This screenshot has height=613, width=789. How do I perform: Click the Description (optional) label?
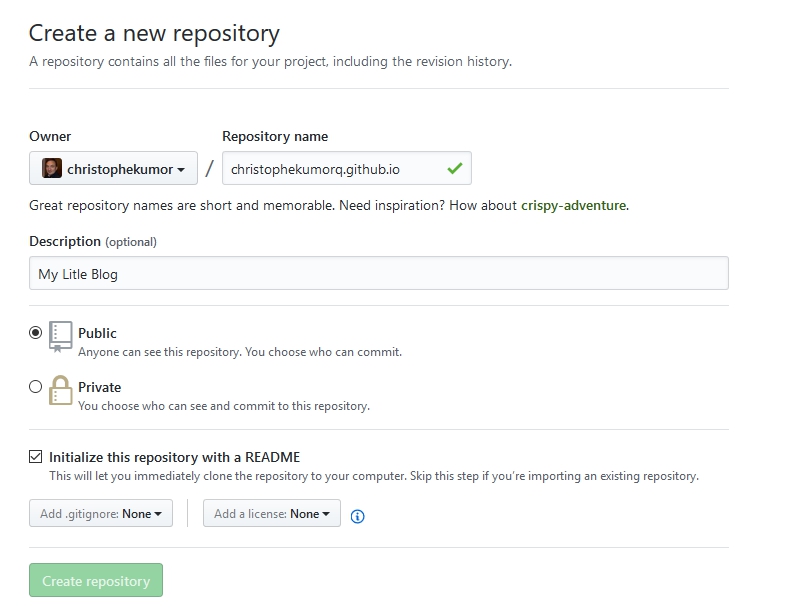pos(93,242)
